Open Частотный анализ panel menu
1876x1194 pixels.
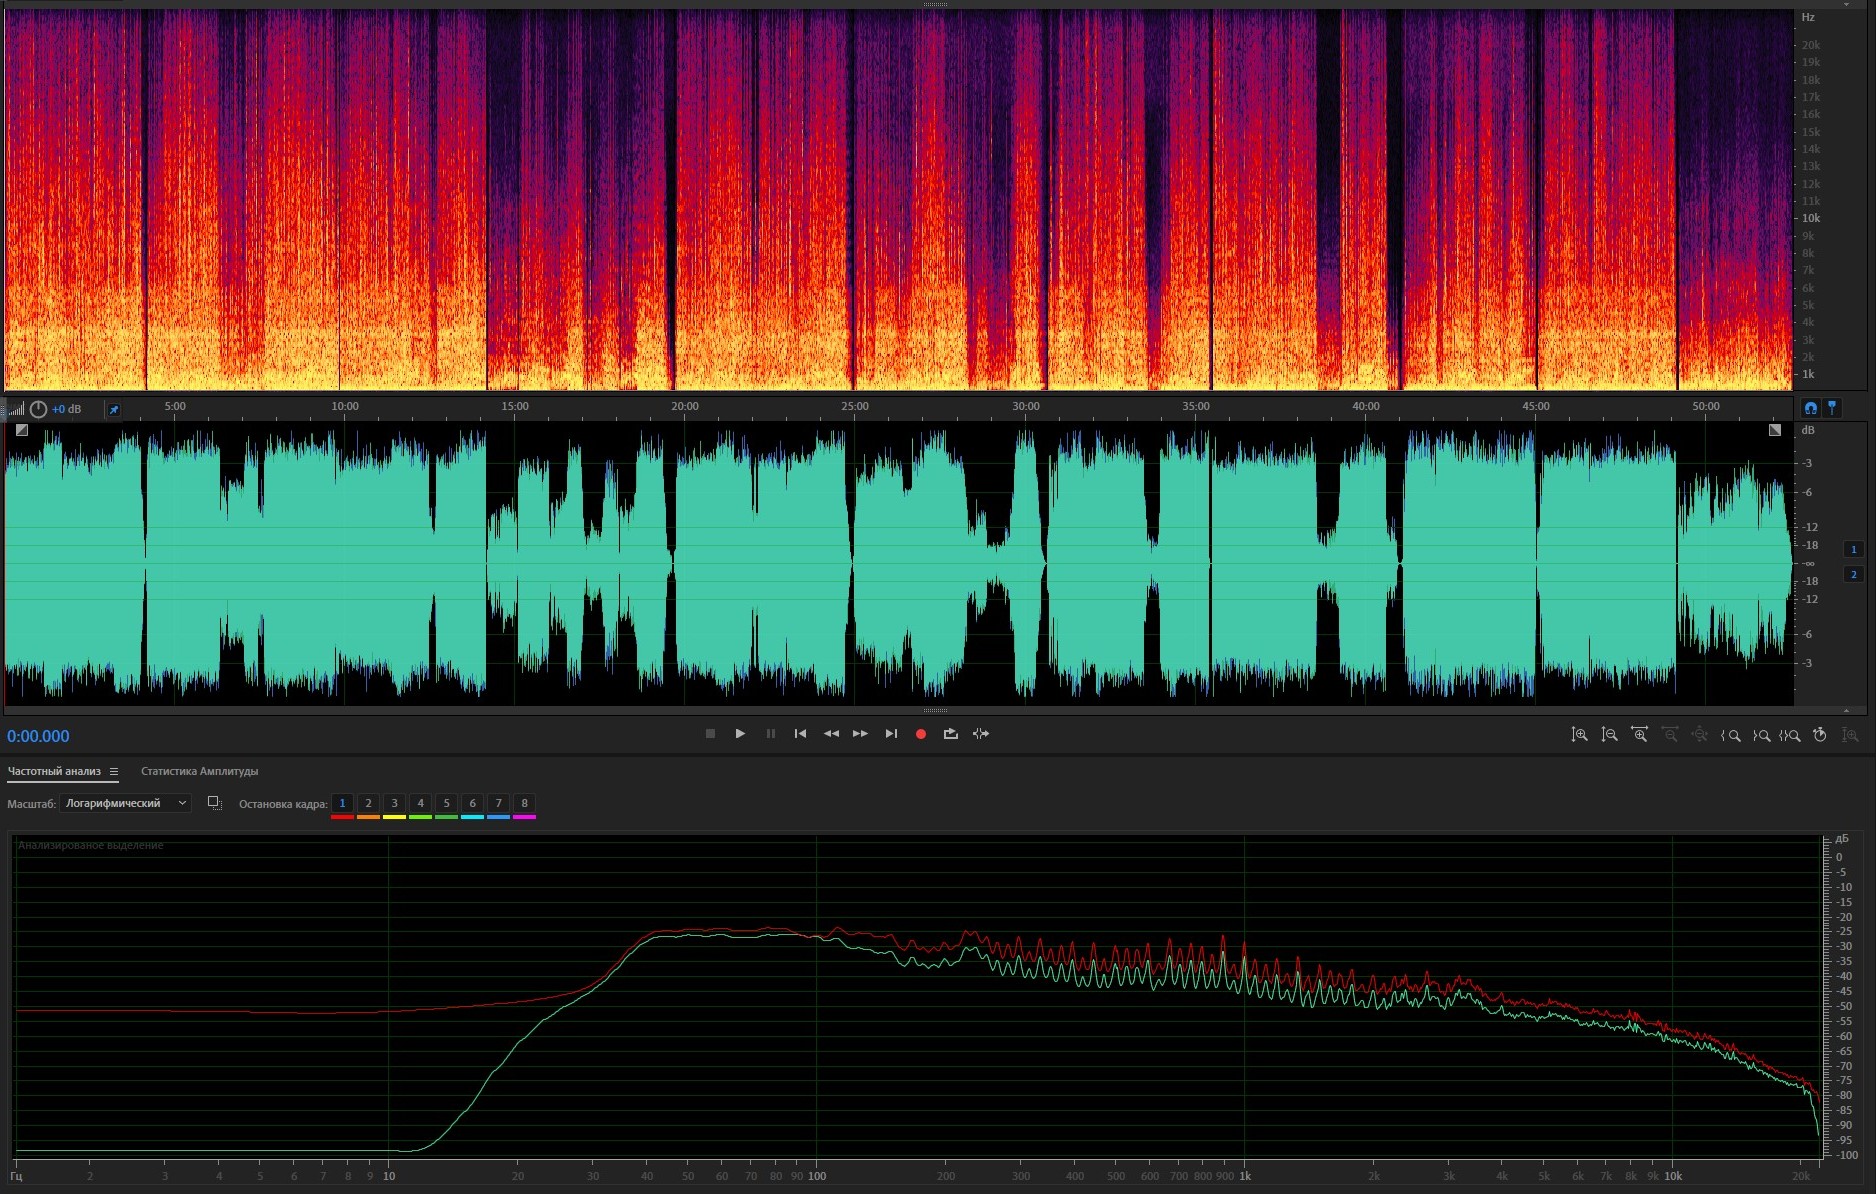(114, 772)
